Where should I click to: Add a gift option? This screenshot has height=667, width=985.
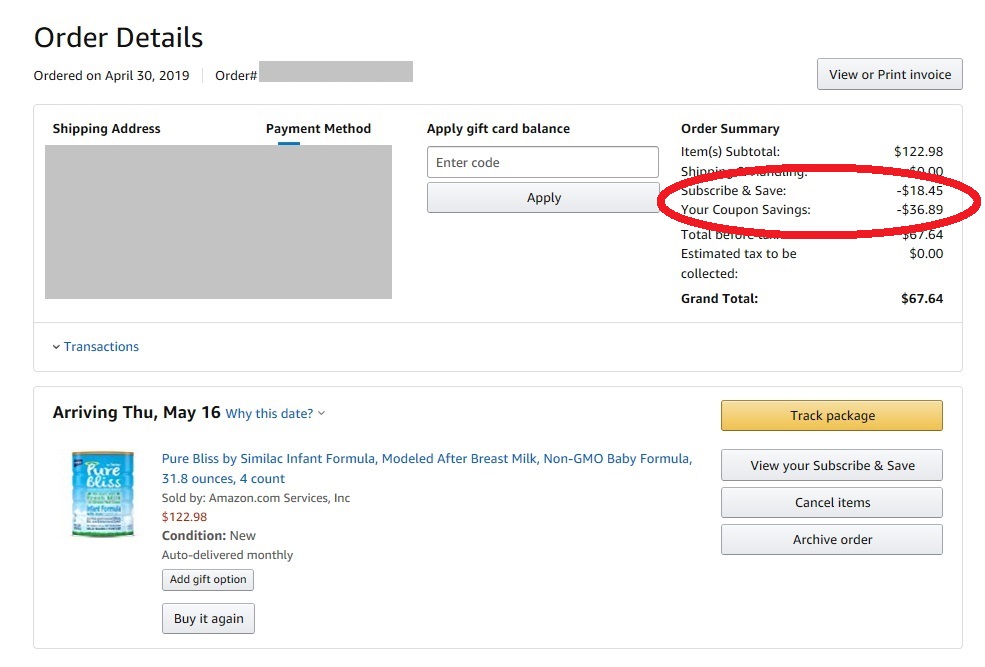click(207, 579)
